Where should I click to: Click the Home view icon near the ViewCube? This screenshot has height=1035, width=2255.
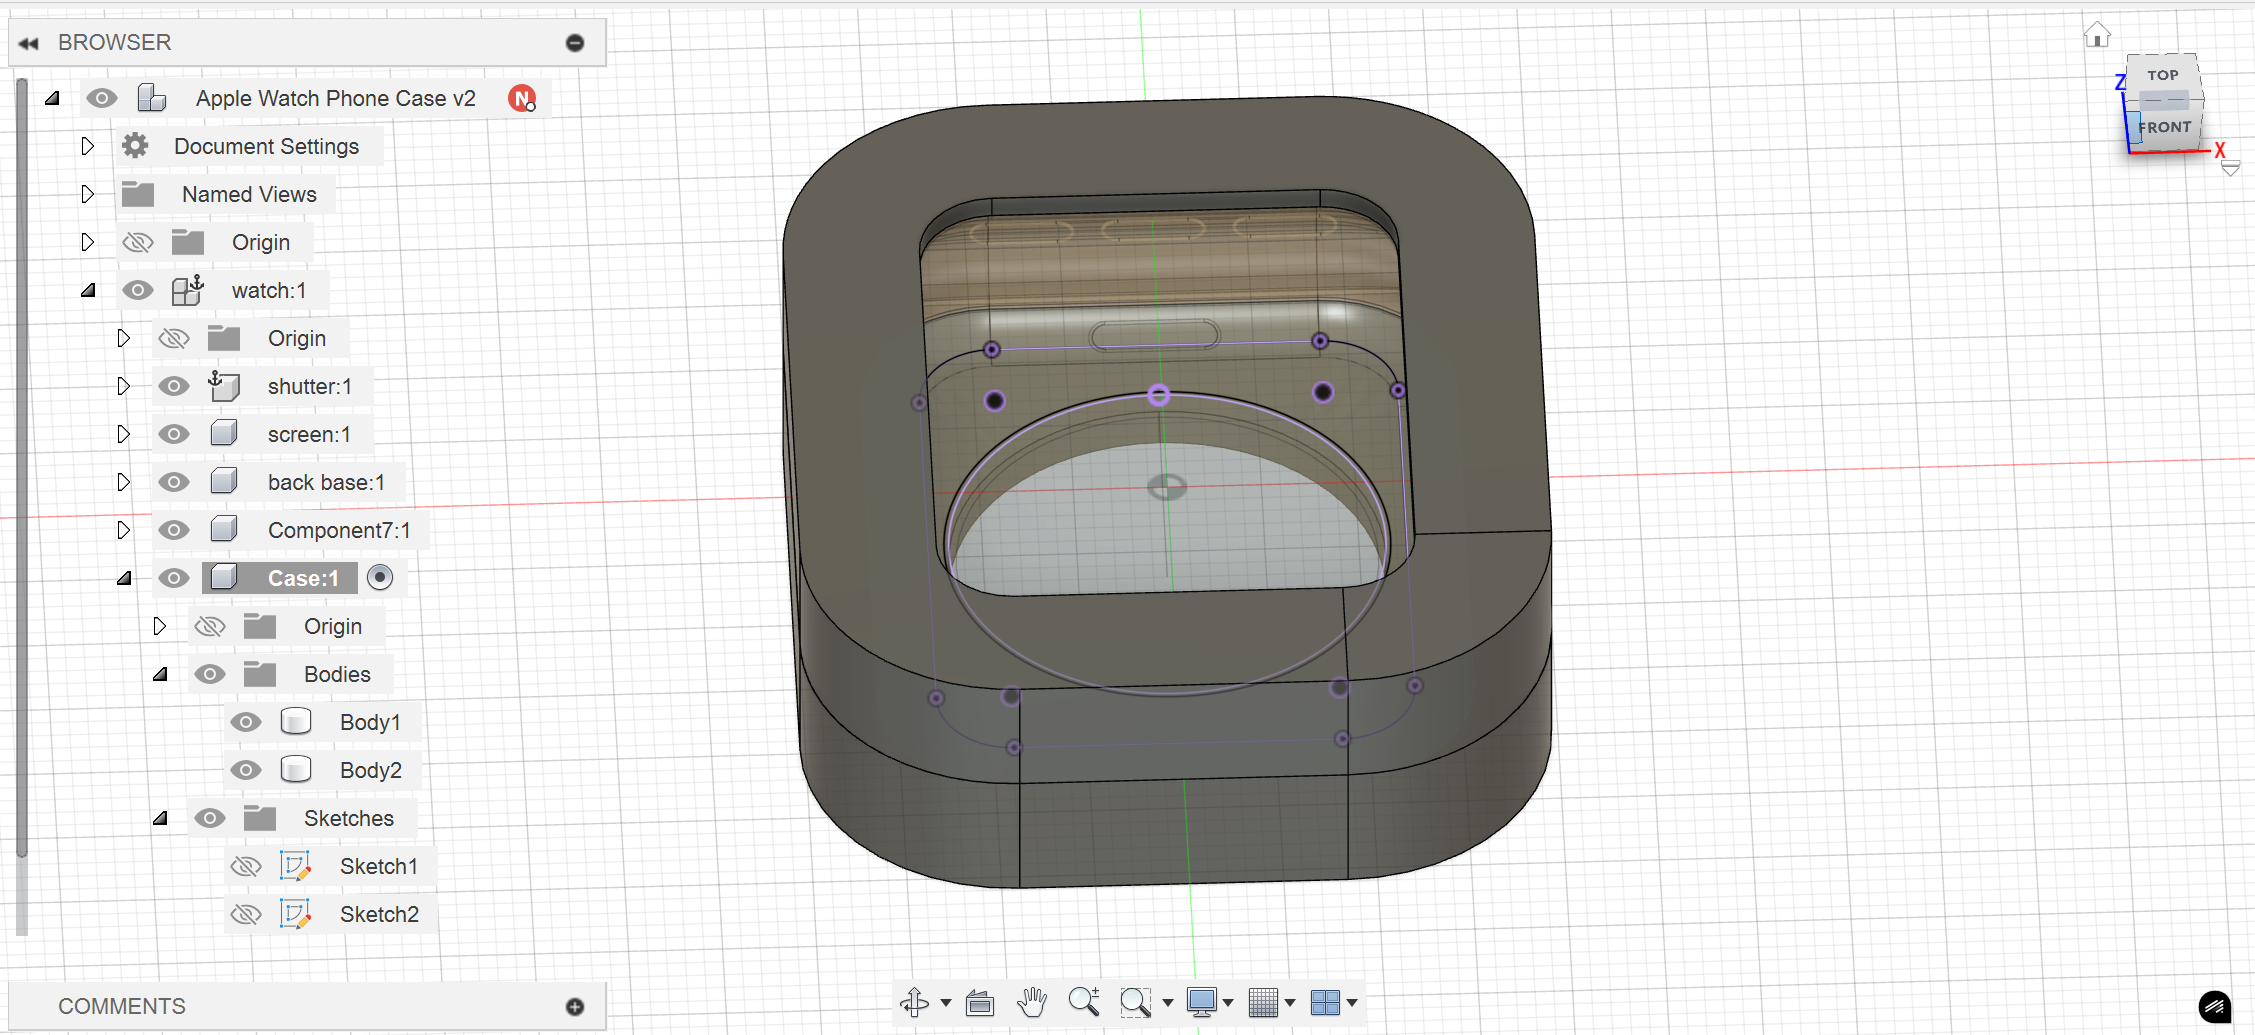point(2097,35)
